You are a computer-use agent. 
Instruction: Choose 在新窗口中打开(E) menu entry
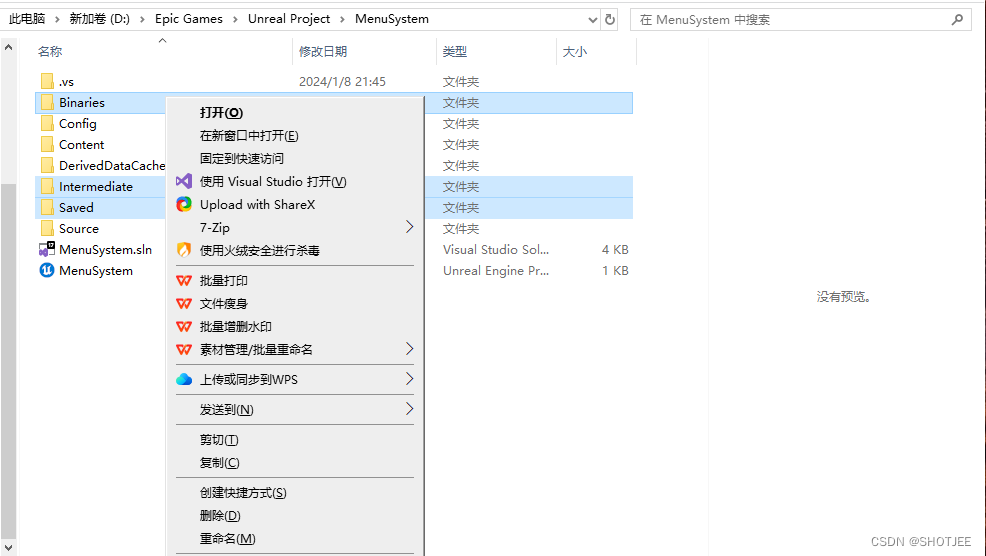[249, 136]
